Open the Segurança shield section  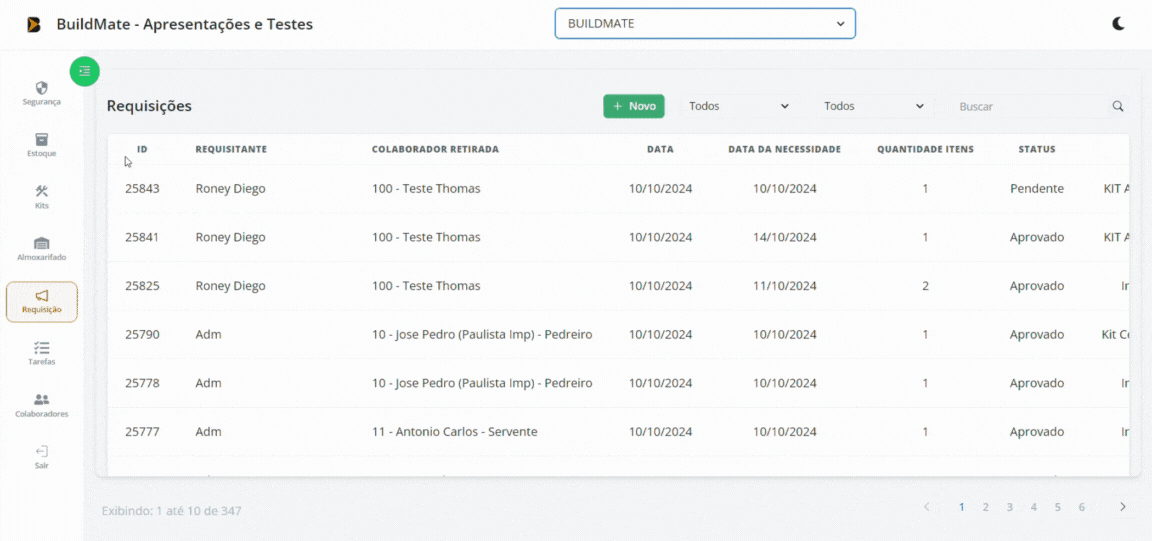click(42, 93)
